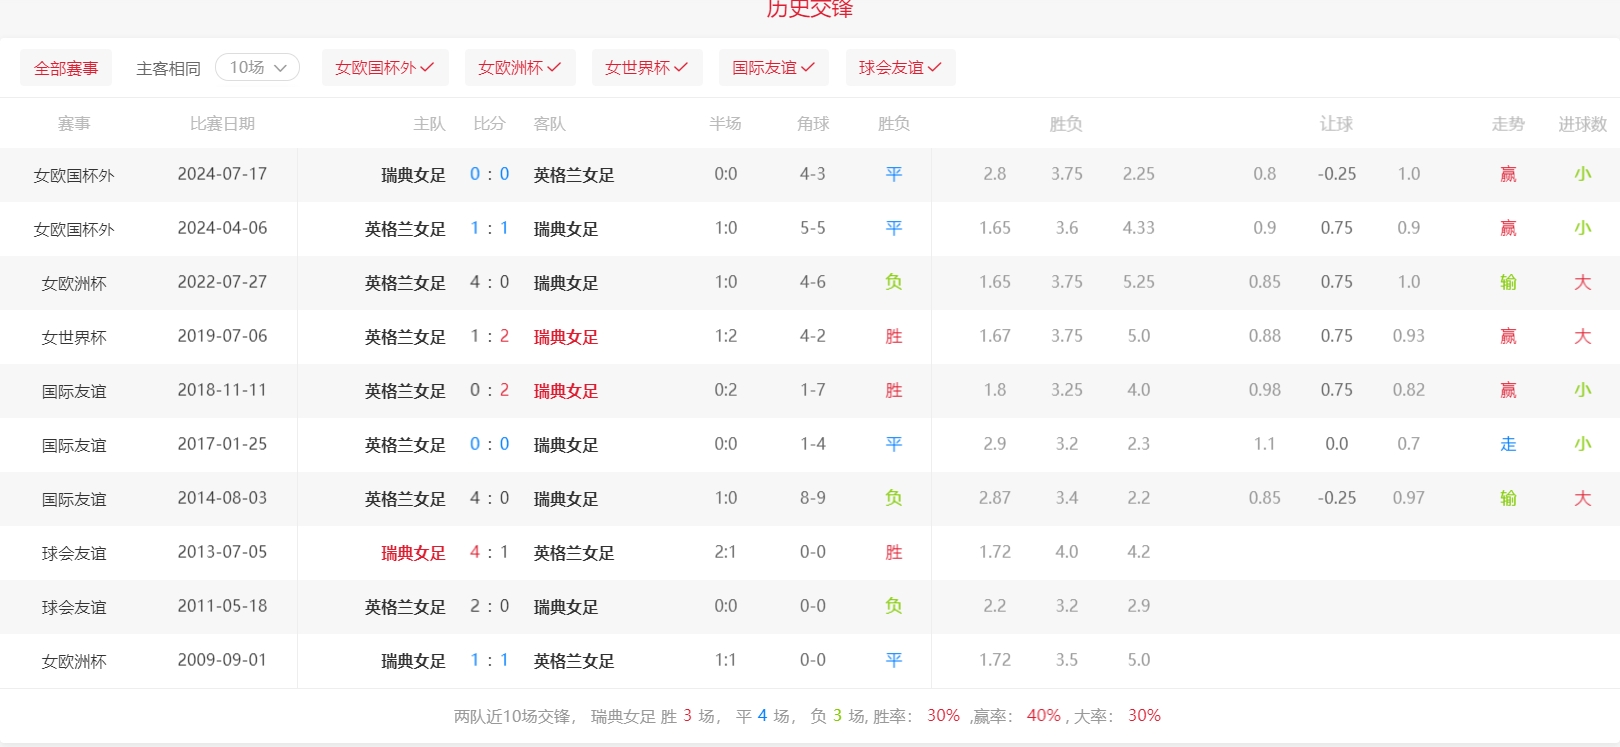The image size is (1620, 747).
Task: Open red 瑞典女足 home team in 2013-07-05 row
Action: [x=413, y=553]
